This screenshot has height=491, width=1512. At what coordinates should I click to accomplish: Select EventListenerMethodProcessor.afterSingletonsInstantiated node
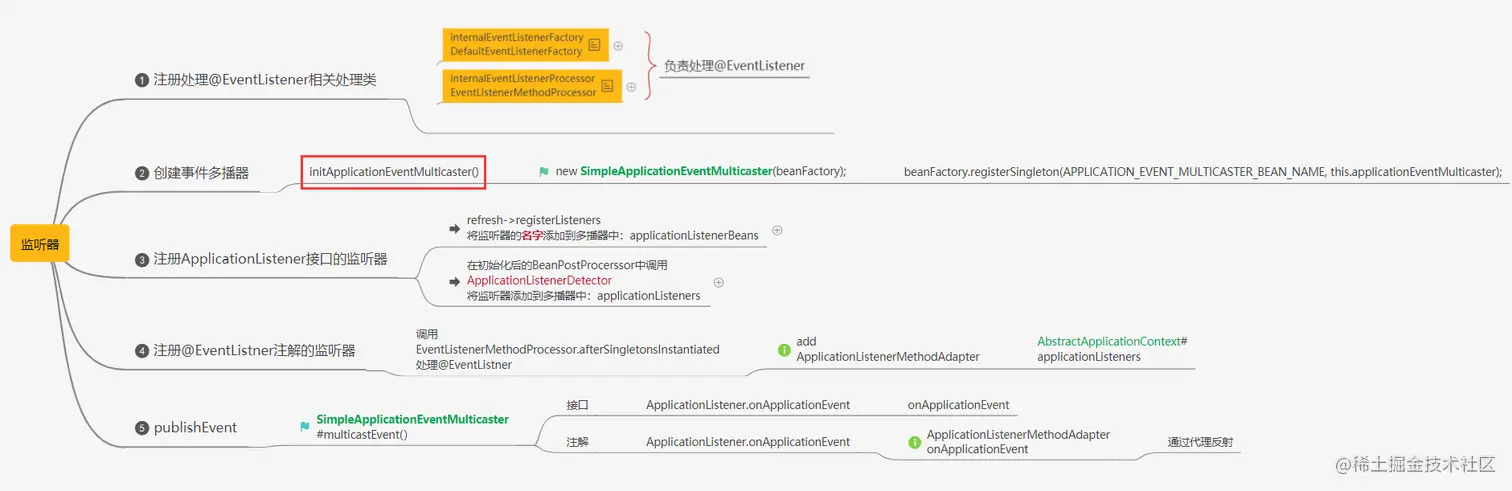(567, 349)
